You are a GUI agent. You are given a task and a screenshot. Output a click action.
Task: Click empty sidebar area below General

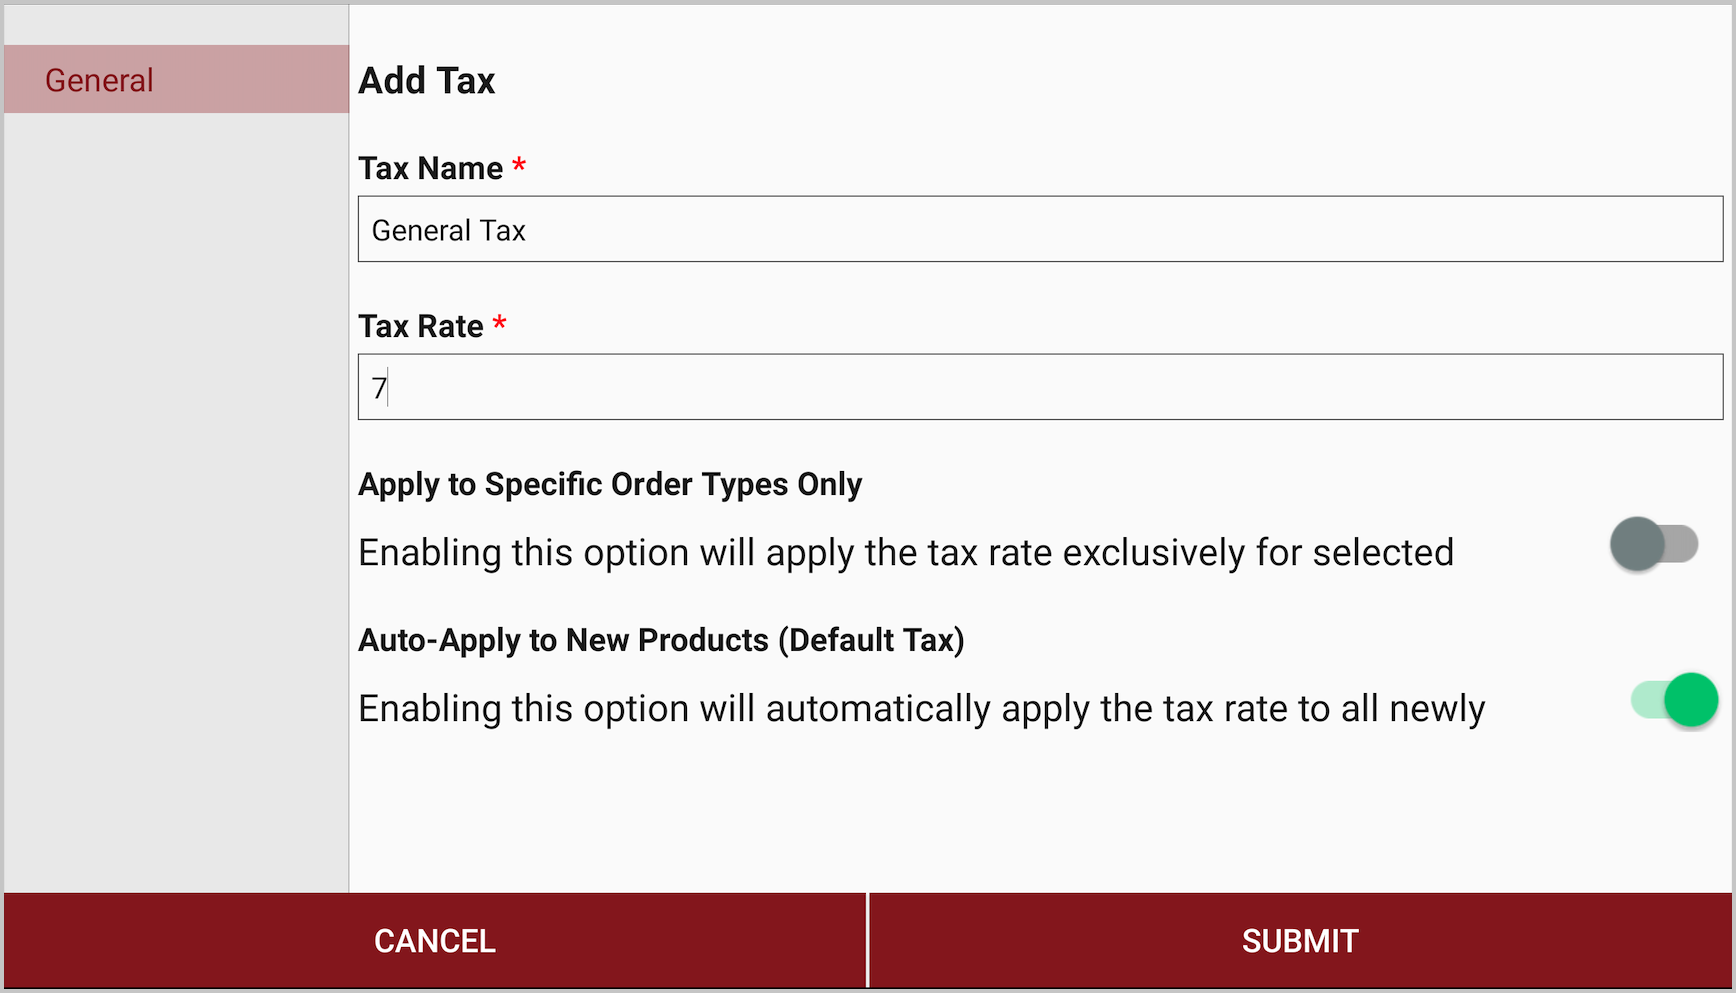tap(176, 500)
